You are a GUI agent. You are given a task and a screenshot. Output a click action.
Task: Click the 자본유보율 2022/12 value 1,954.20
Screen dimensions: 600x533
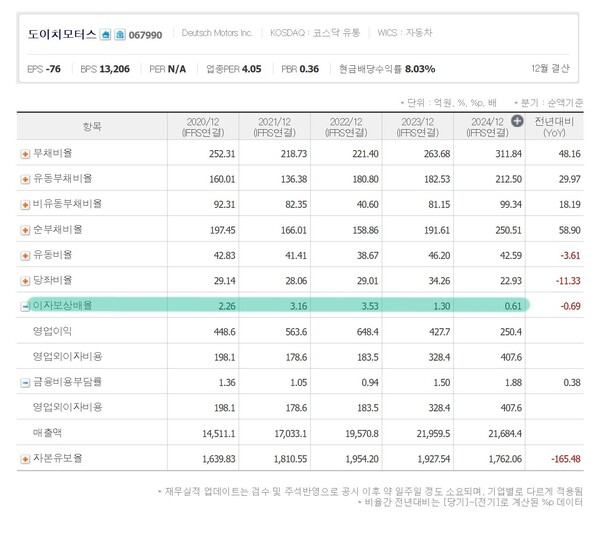(362, 459)
